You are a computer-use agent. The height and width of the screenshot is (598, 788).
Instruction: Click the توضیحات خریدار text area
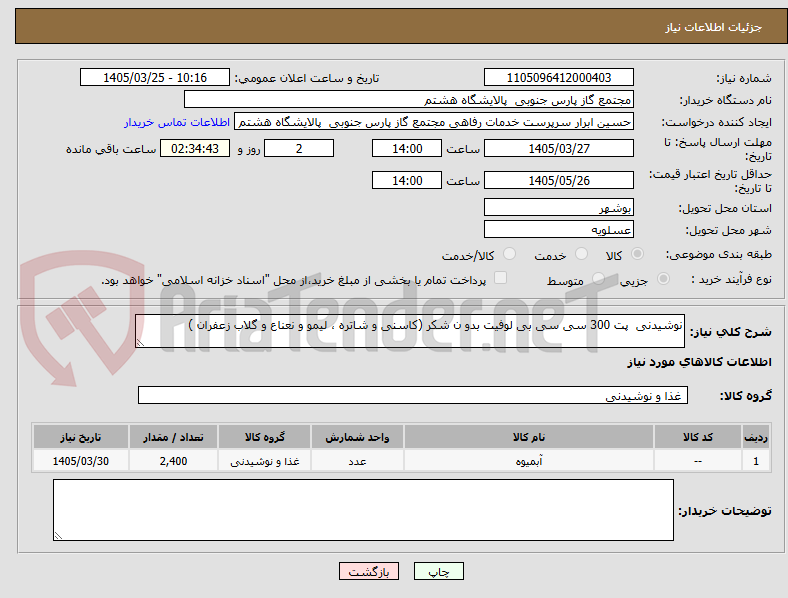pyautogui.click(x=363, y=510)
